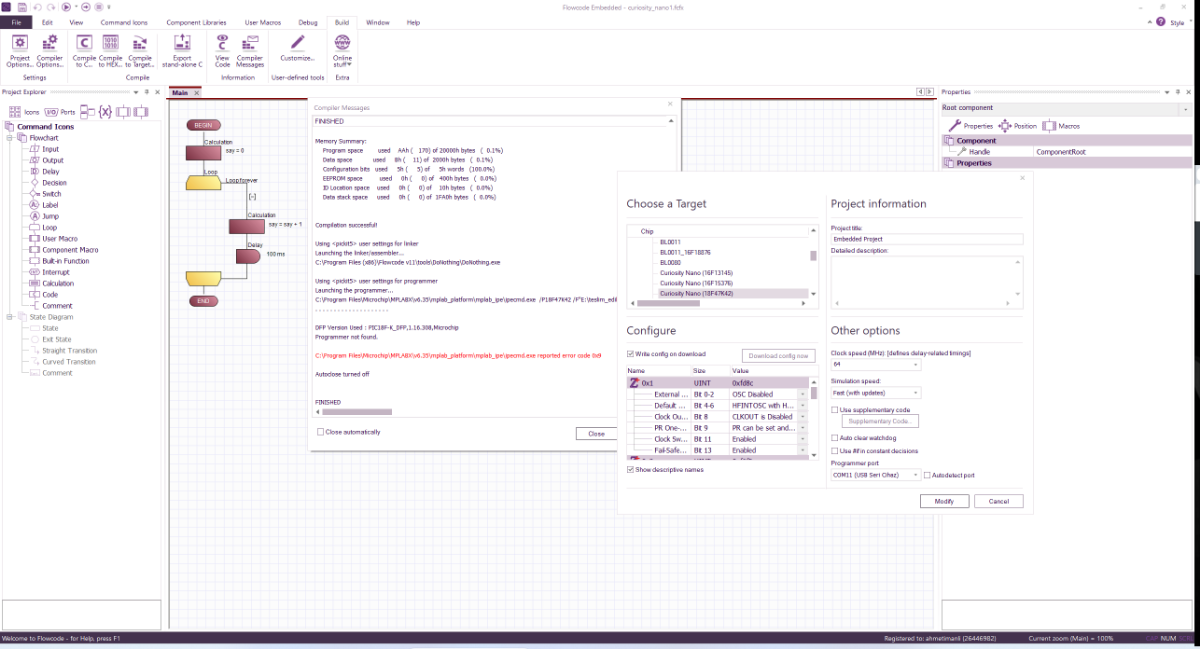Click the Modify button
Viewport: 1200px width, 649px height.
944,501
